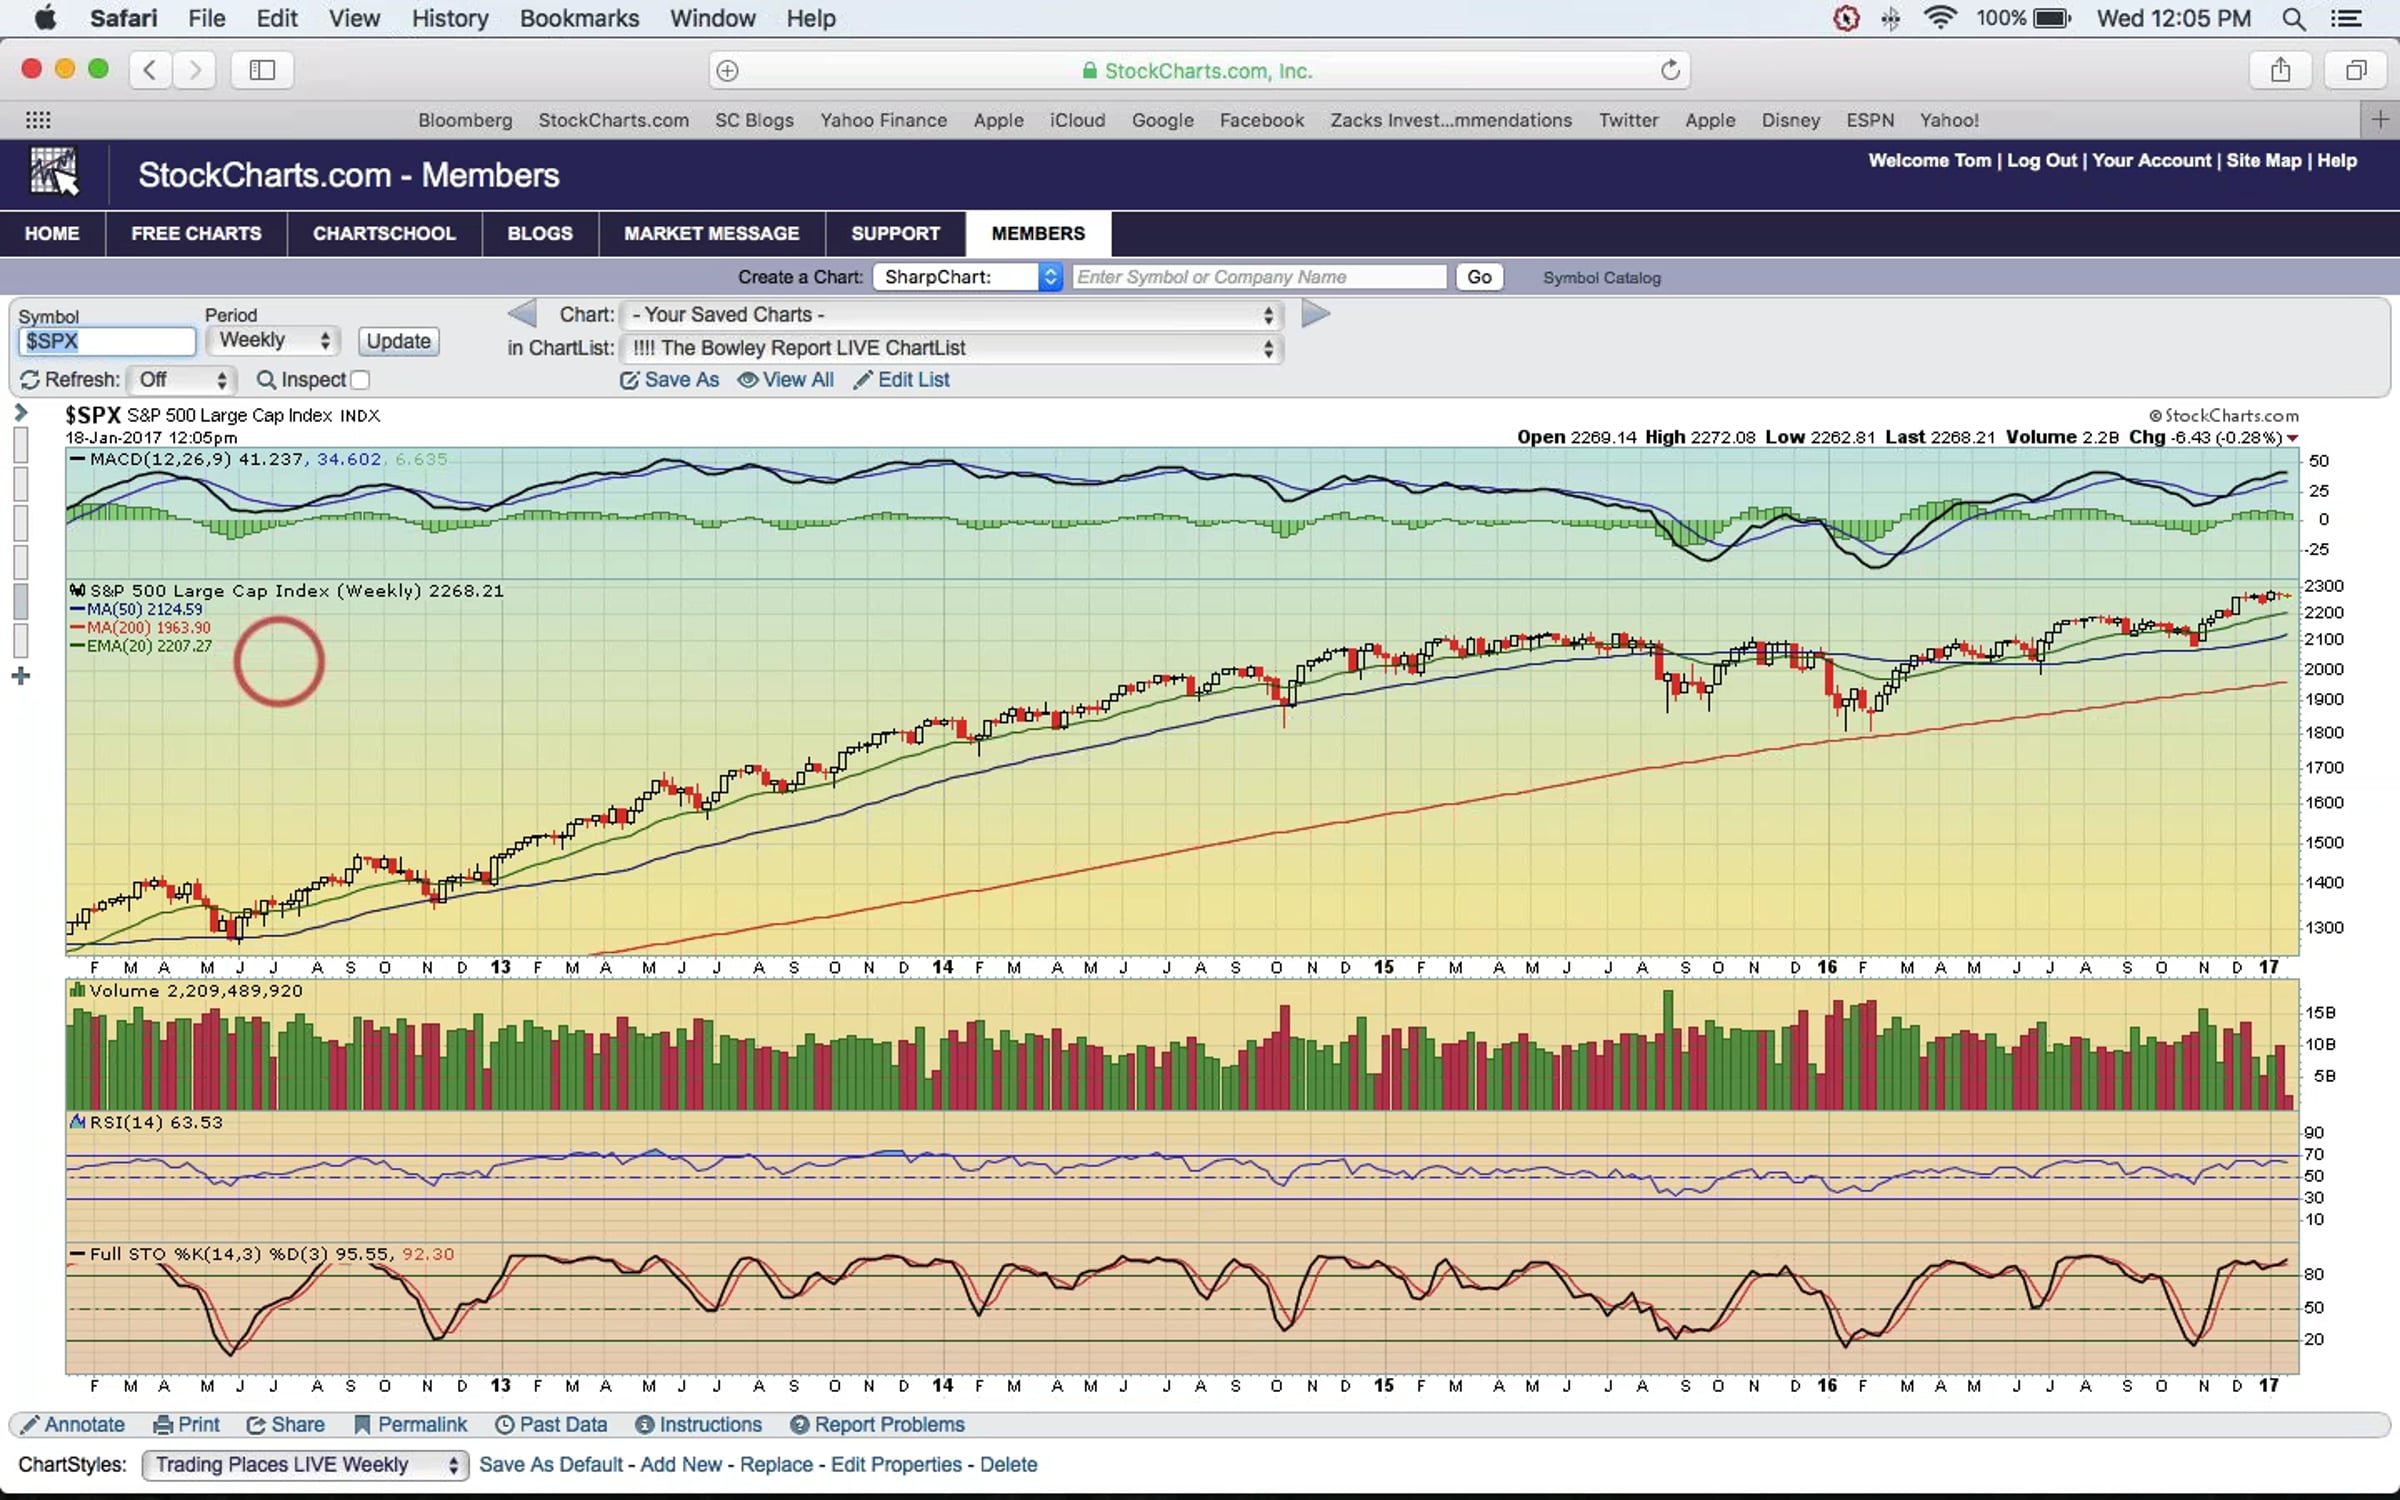Screen dimensions: 2400x1500
Task: Open the Notification Center list icon
Action: tap(2346, 18)
